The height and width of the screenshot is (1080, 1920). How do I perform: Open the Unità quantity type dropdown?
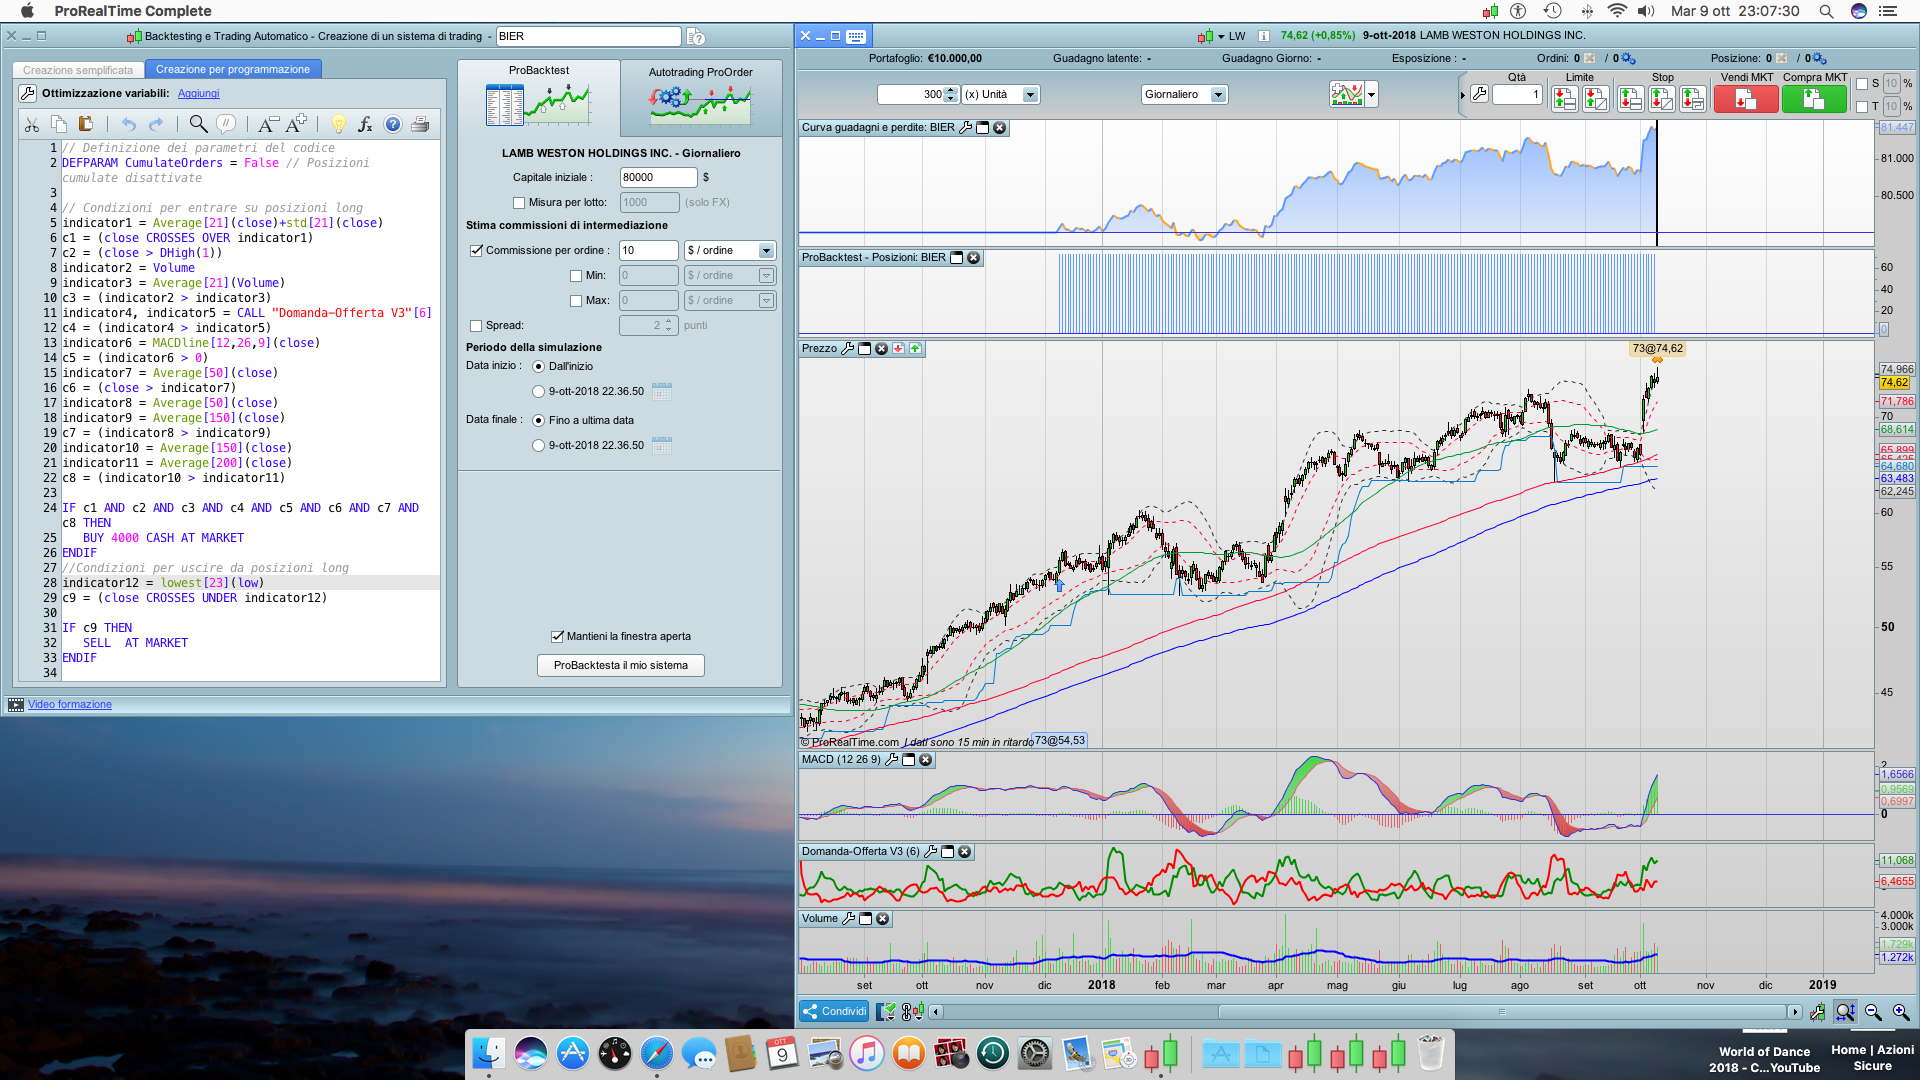(x=1030, y=95)
